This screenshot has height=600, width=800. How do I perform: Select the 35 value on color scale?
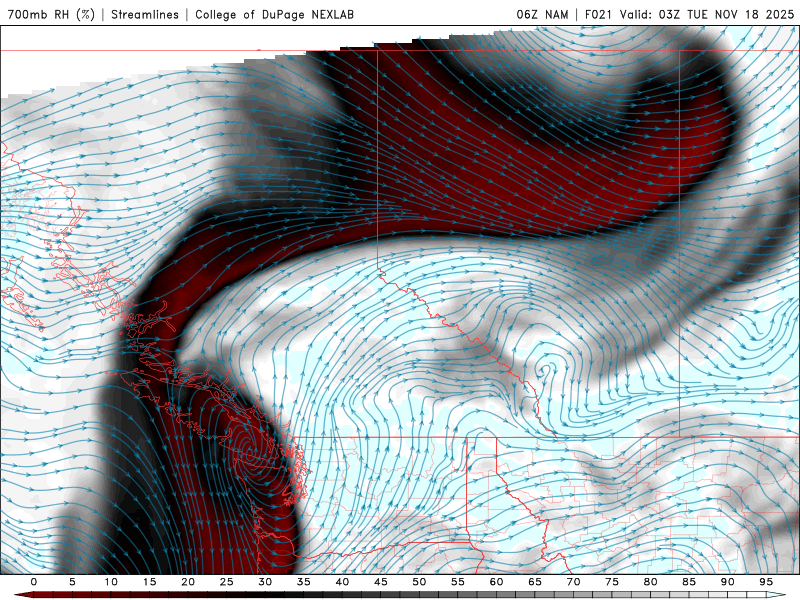point(304,582)
